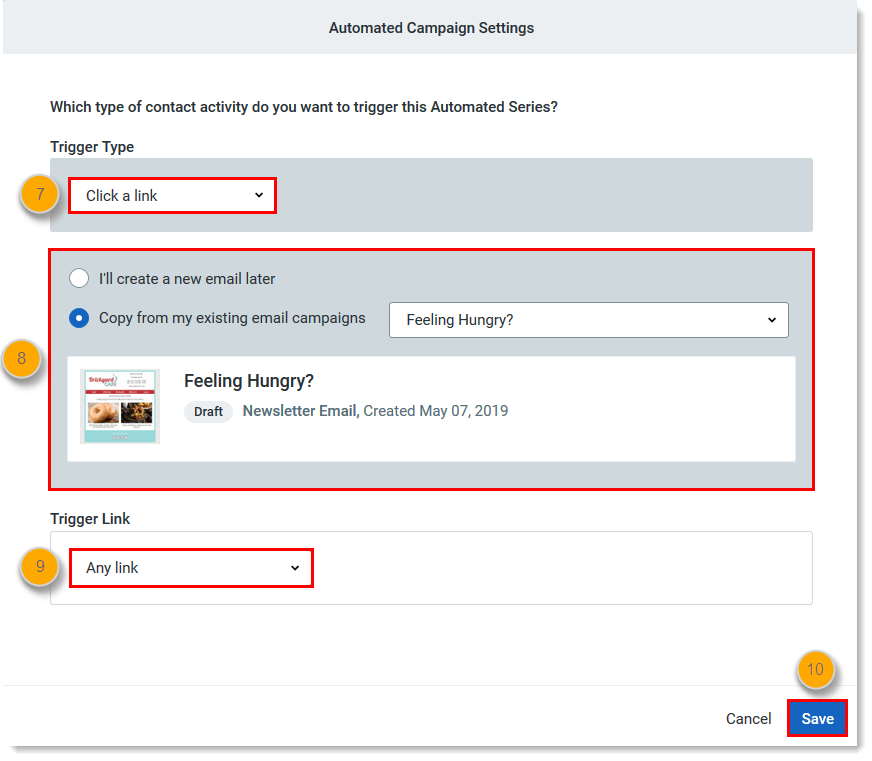The image size is (872, 761).
Task: Open the 'Feeling Hungry?' email title
Action: [249, 381]
